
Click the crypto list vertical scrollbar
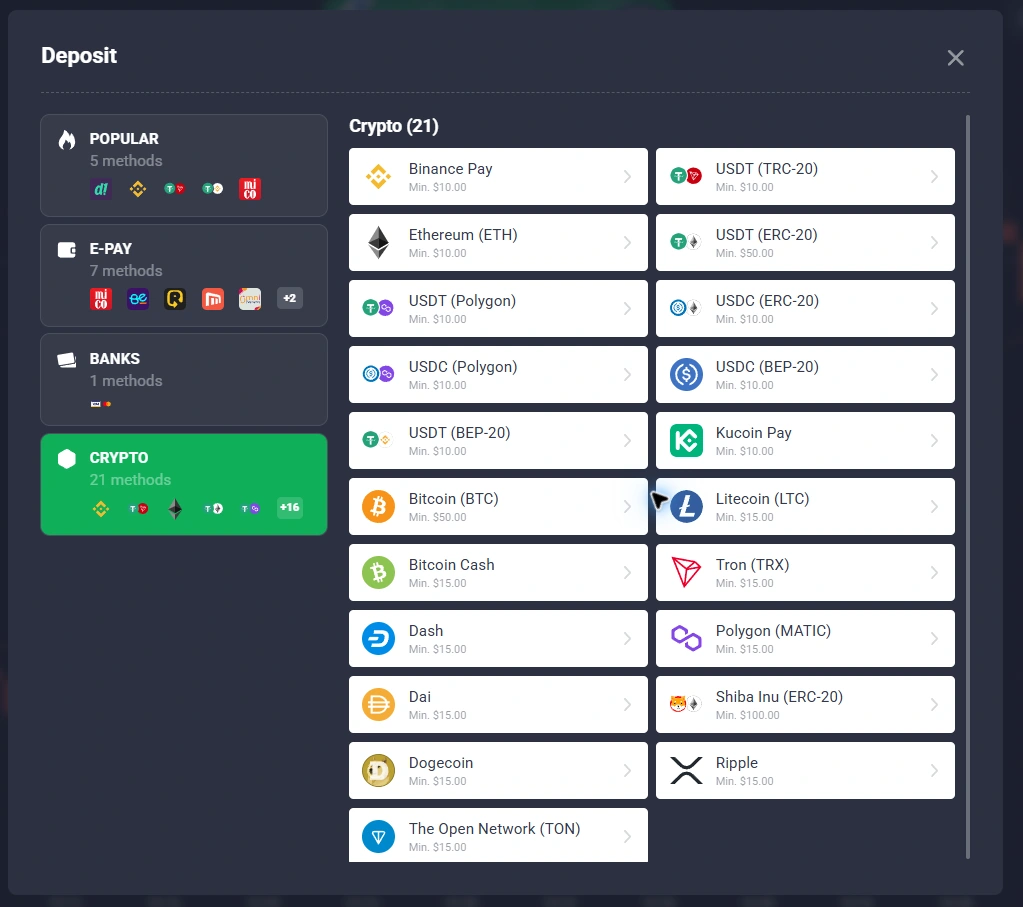click(x=968, y=487)
